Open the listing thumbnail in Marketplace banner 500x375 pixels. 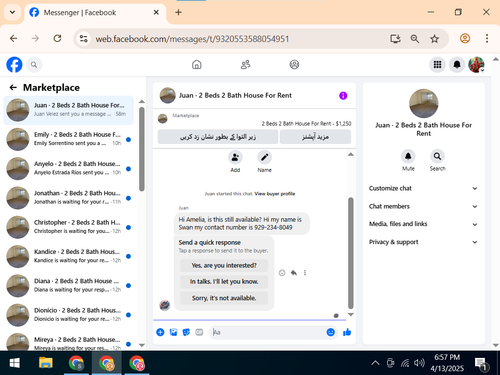coord(163,118)
